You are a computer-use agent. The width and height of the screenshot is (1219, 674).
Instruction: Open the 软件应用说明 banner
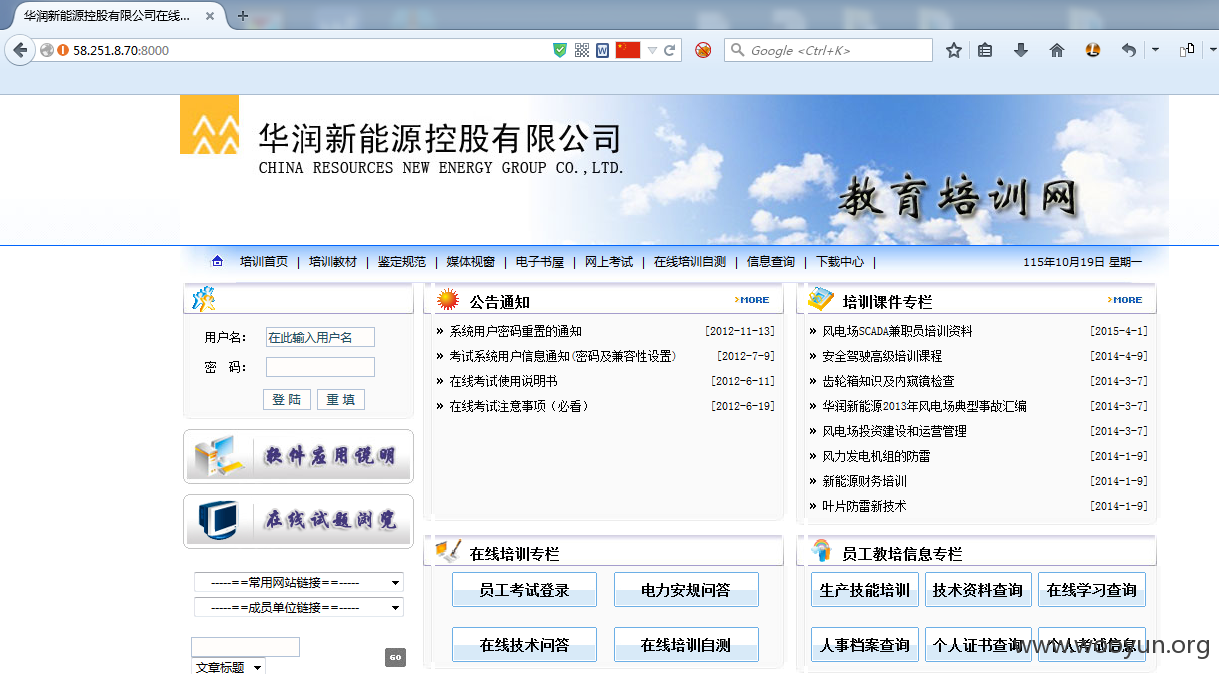pos(298,456)
